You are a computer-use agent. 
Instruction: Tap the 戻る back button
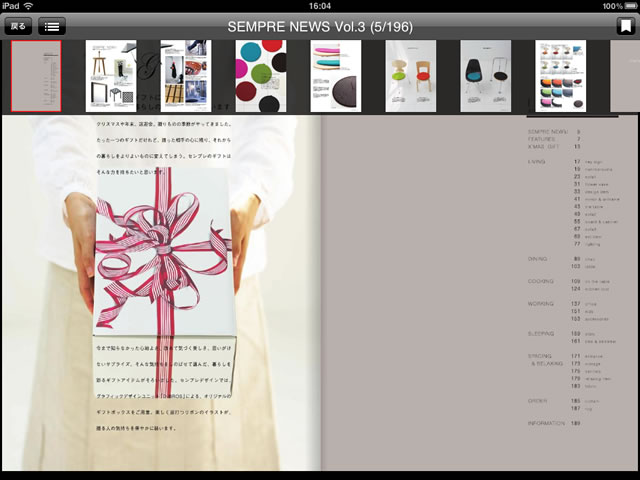point(18,27)
